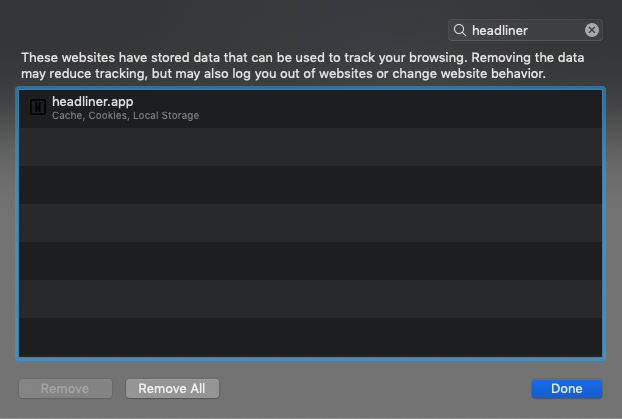Click the Cache, Cookies, Local Storage text
The image size is (622, 419).
click(125, 115)
